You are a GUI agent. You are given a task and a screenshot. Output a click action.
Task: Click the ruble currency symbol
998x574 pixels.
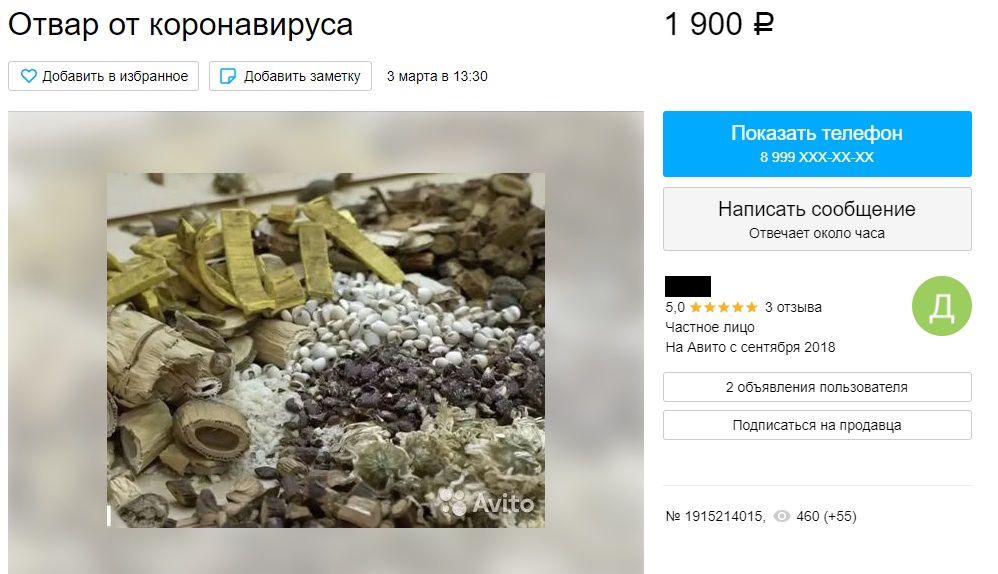coord(764,25)
